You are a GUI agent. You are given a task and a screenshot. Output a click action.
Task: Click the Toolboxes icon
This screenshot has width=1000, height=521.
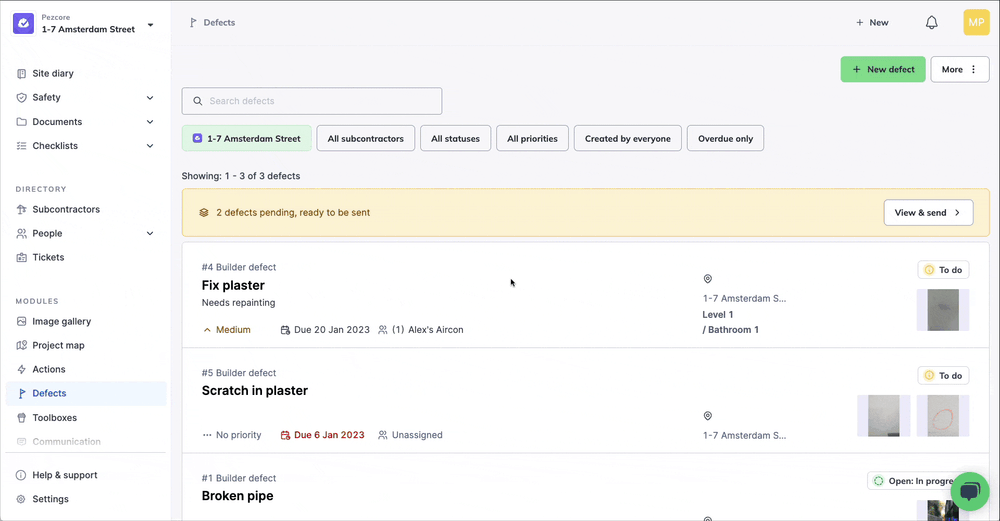[22, 418]
